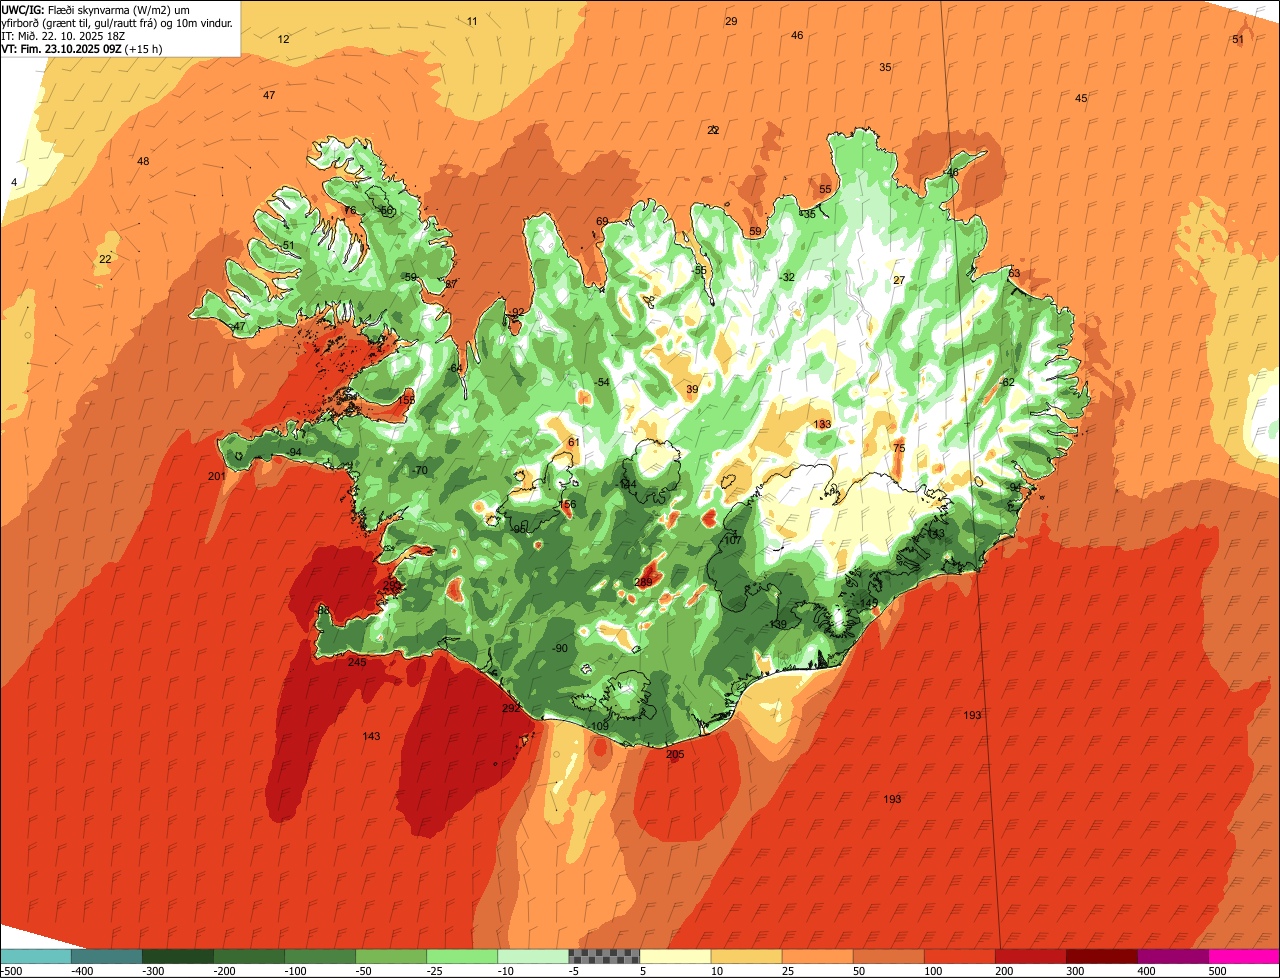Image resolution: width=1280 pixels, height=978 pixels.
Task: Click the map value 27 in the northeast
Action: (899, 281)
